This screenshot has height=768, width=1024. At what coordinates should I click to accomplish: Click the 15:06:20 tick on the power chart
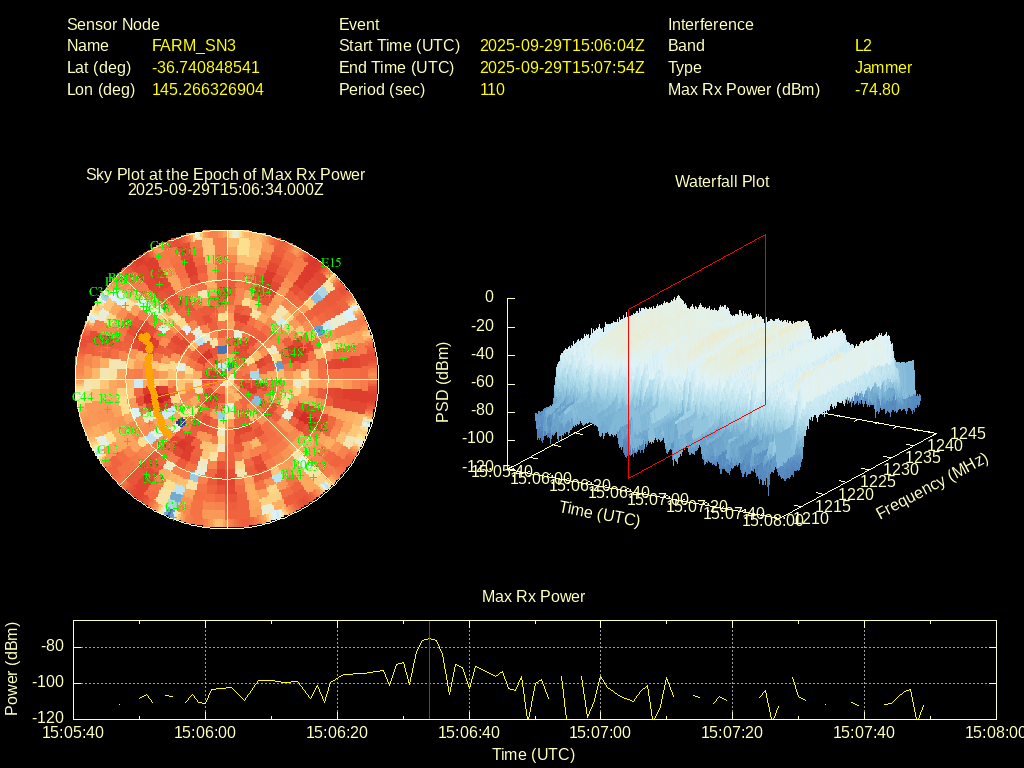pos(337,732)
